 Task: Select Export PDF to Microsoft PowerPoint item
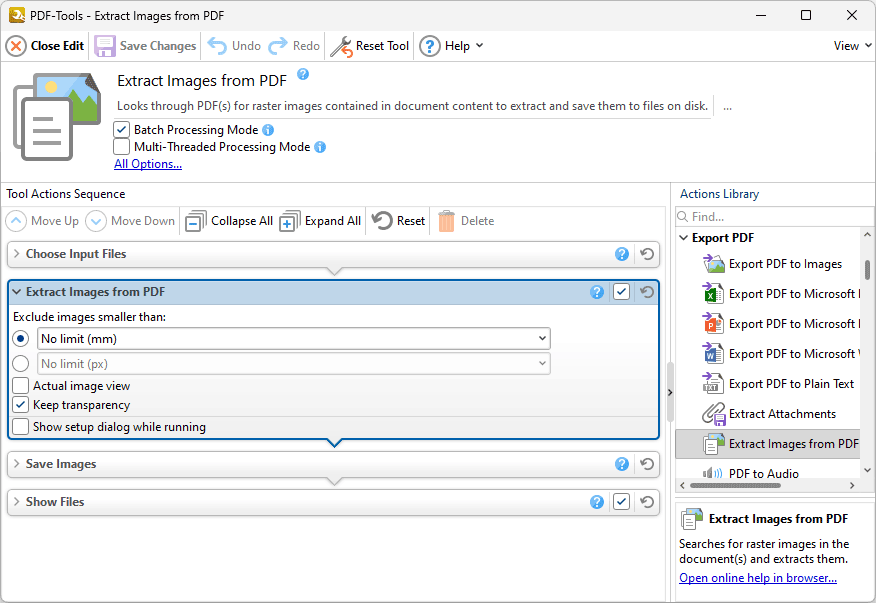[x=780, y=324]
